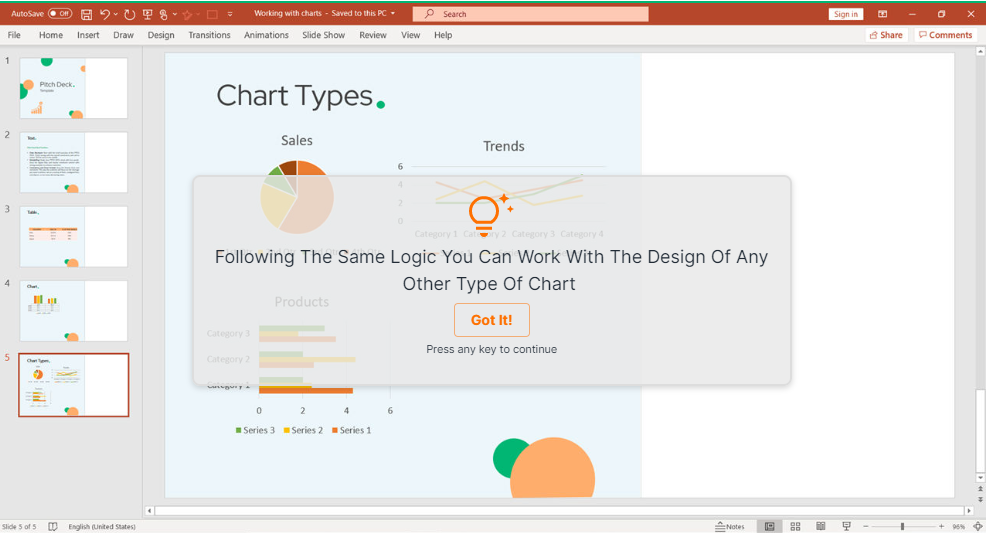Click the orange Series 1 bar in Products chart

coord(306,390)
